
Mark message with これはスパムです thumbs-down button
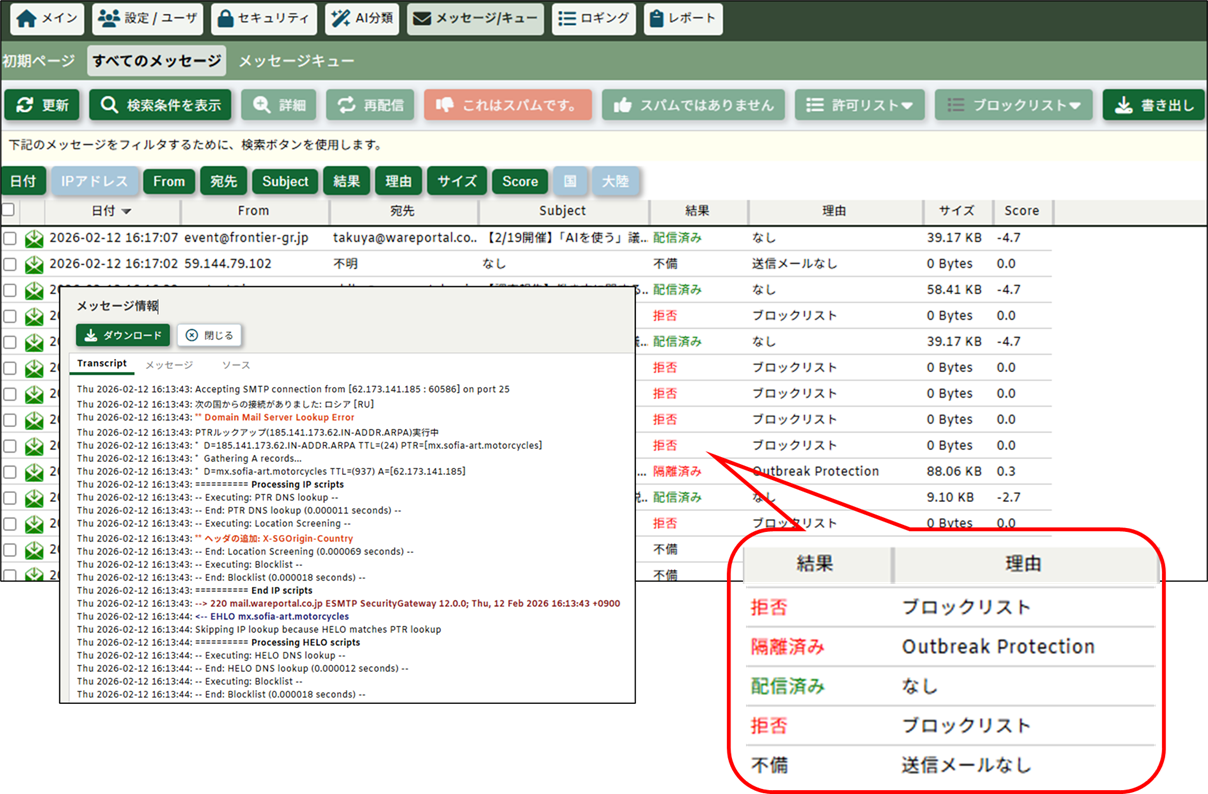pos(507,105)
